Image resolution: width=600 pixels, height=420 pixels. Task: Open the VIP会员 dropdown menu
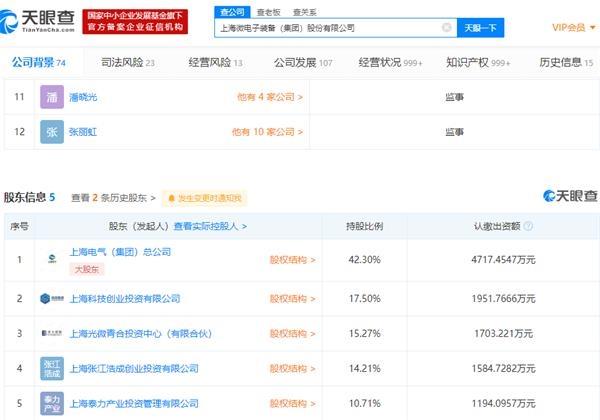[x=574, y=28]
